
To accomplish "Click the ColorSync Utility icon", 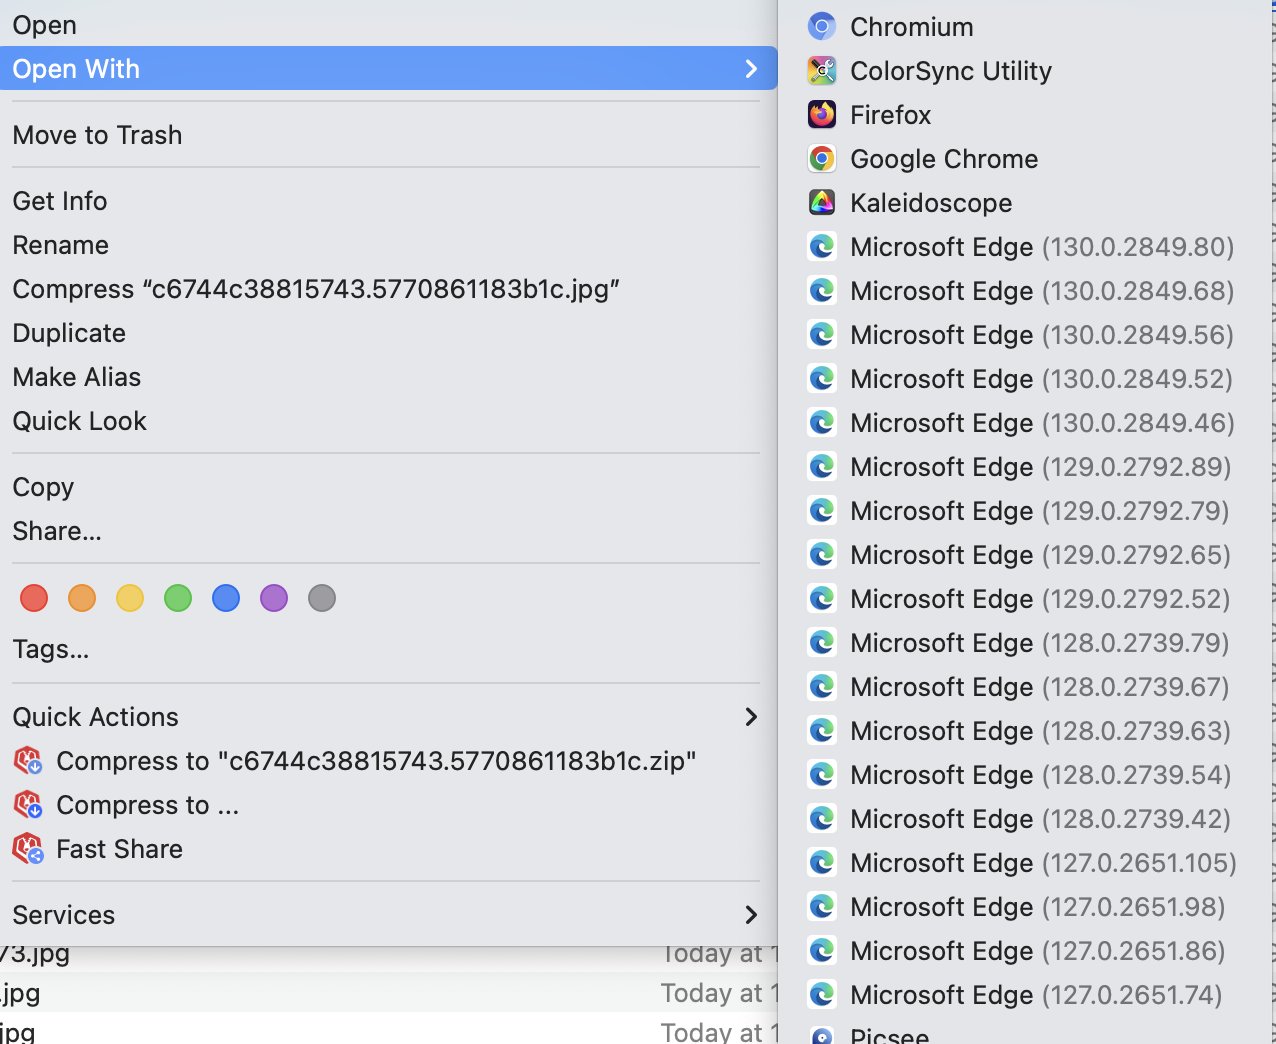I will [x=822, y=71].
